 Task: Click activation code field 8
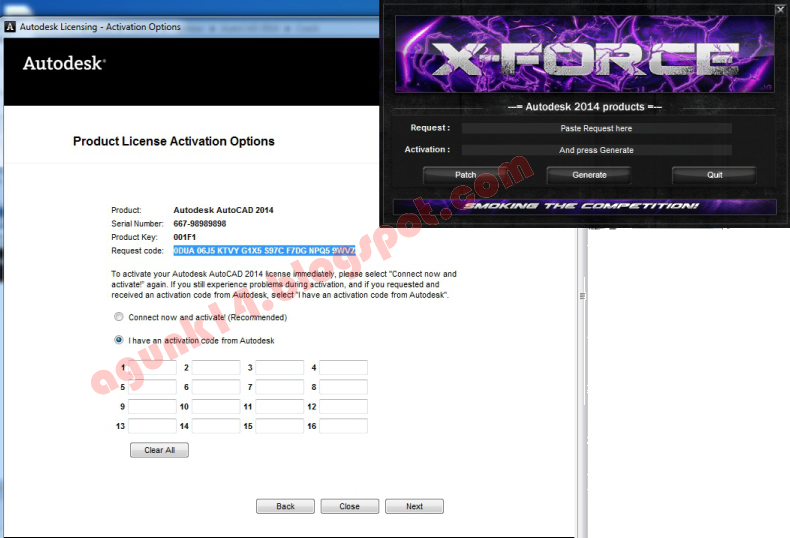tap(344, 387)
